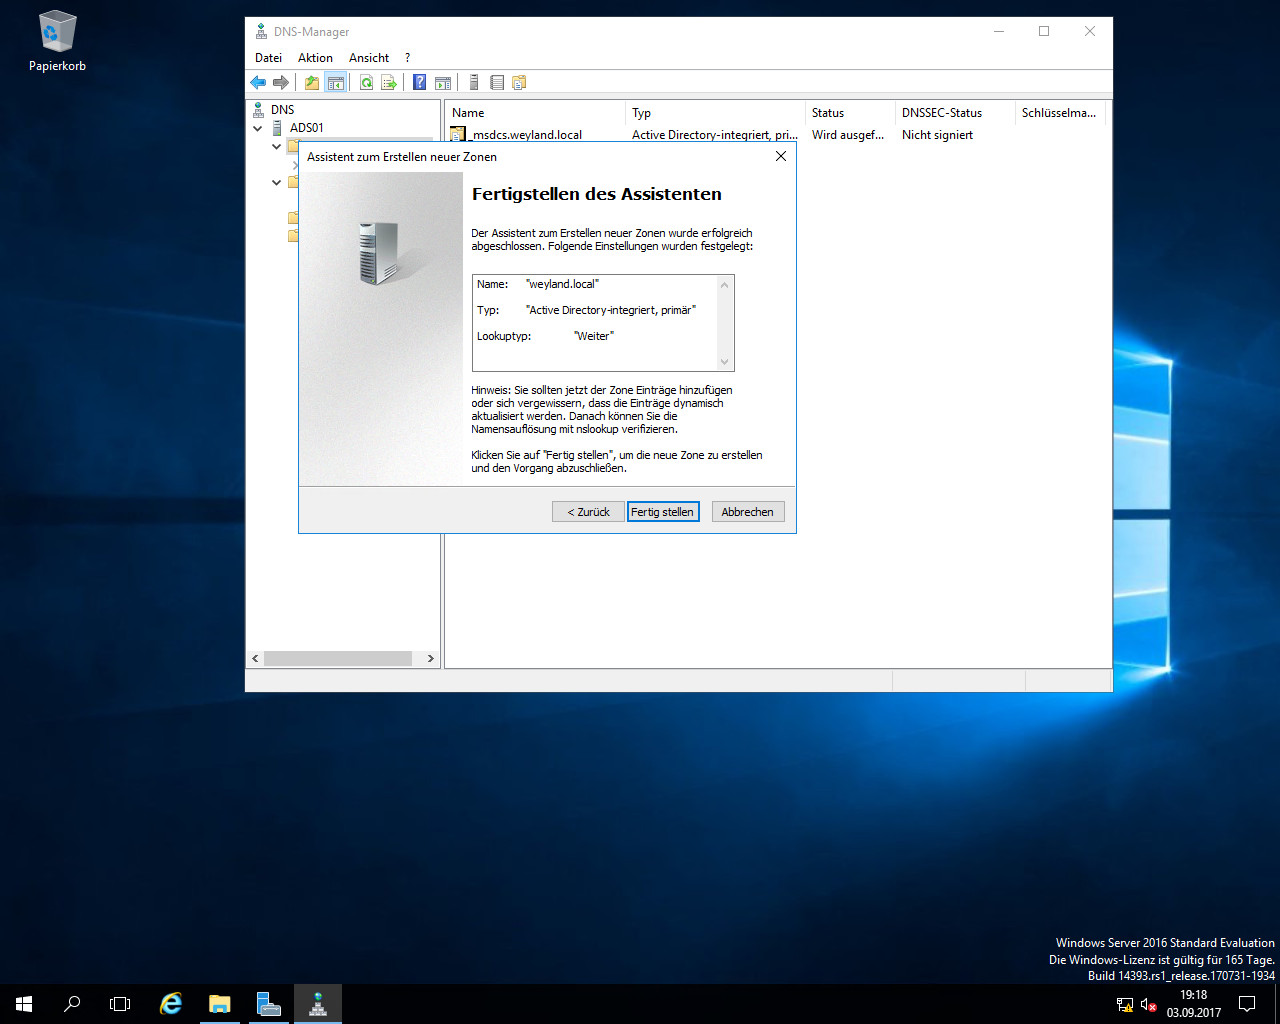Click the blue Back arrow in toolbar
Image resolution: width=1280 pixels, height=1024 pixels.
(x=258, y=83)
